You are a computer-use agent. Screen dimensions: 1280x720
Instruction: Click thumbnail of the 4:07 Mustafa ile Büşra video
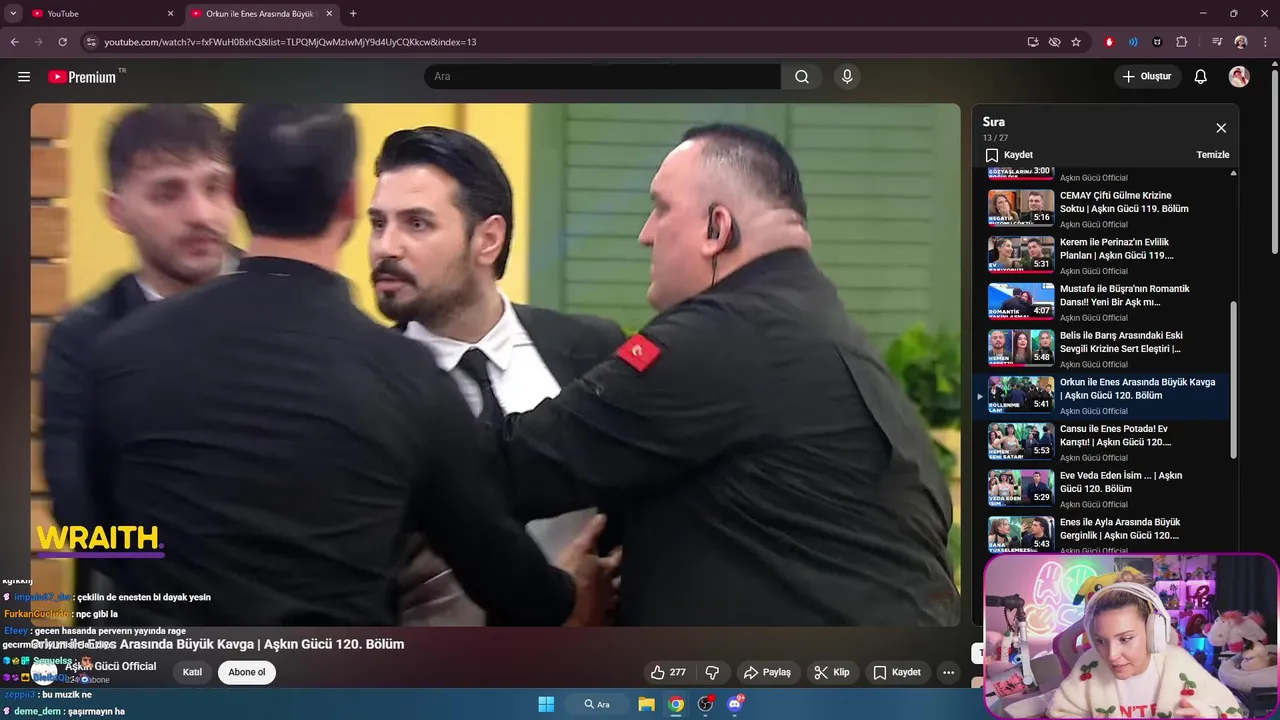[1021, 301]
